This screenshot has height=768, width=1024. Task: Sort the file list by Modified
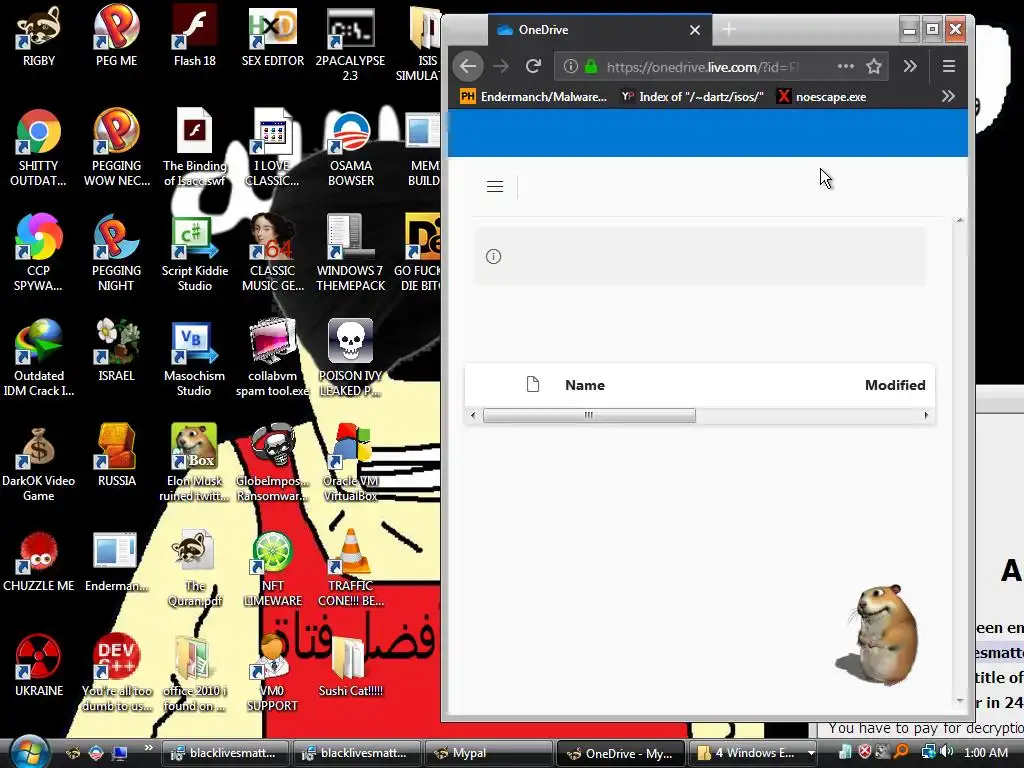(x=895, y=385)
